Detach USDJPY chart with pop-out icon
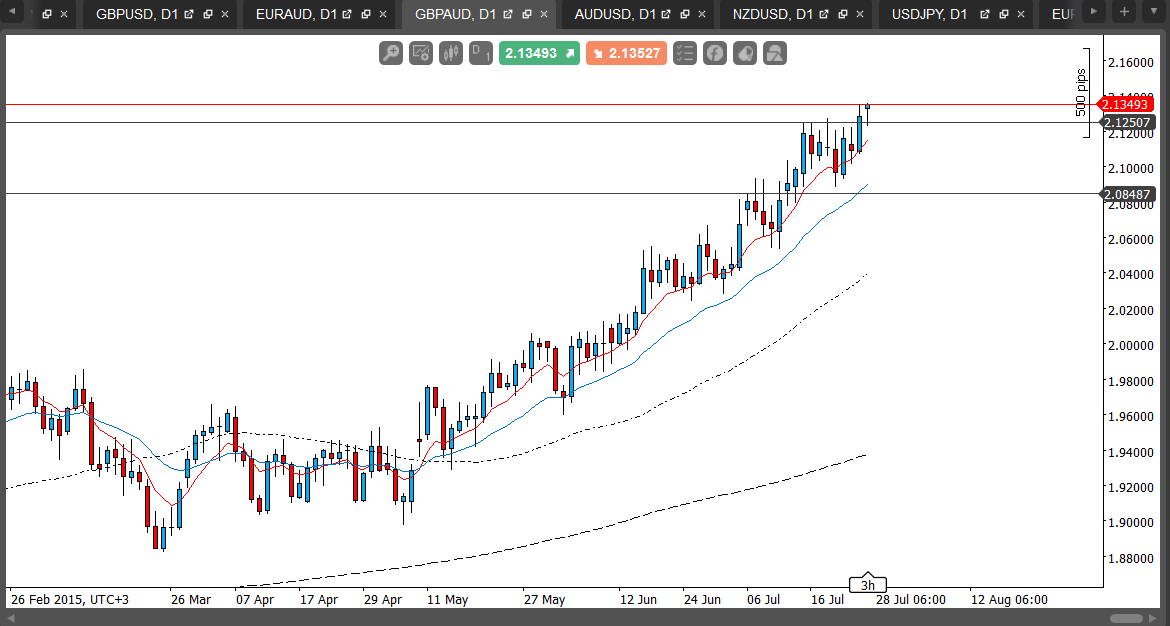 (986, 14)
